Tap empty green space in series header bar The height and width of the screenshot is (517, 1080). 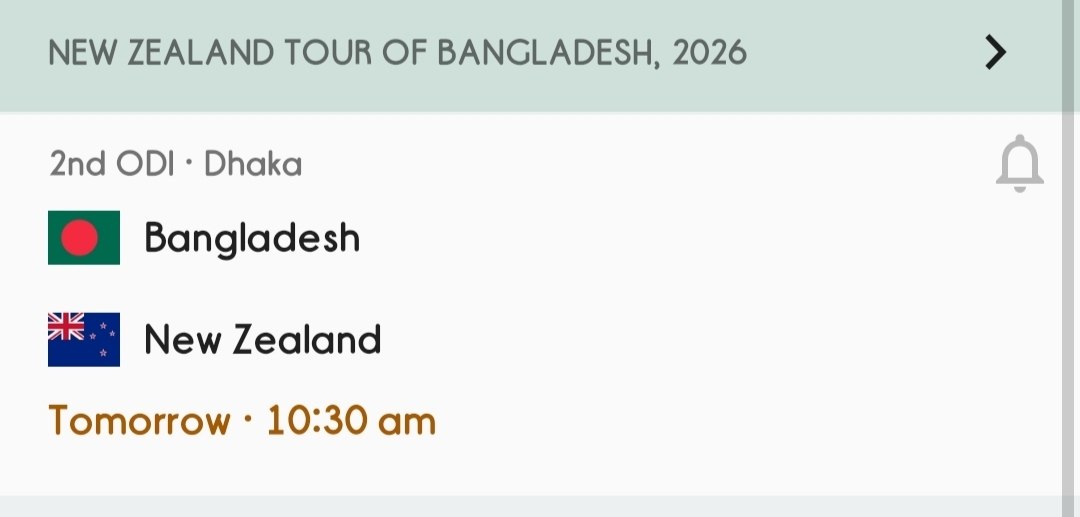[860, 53]
